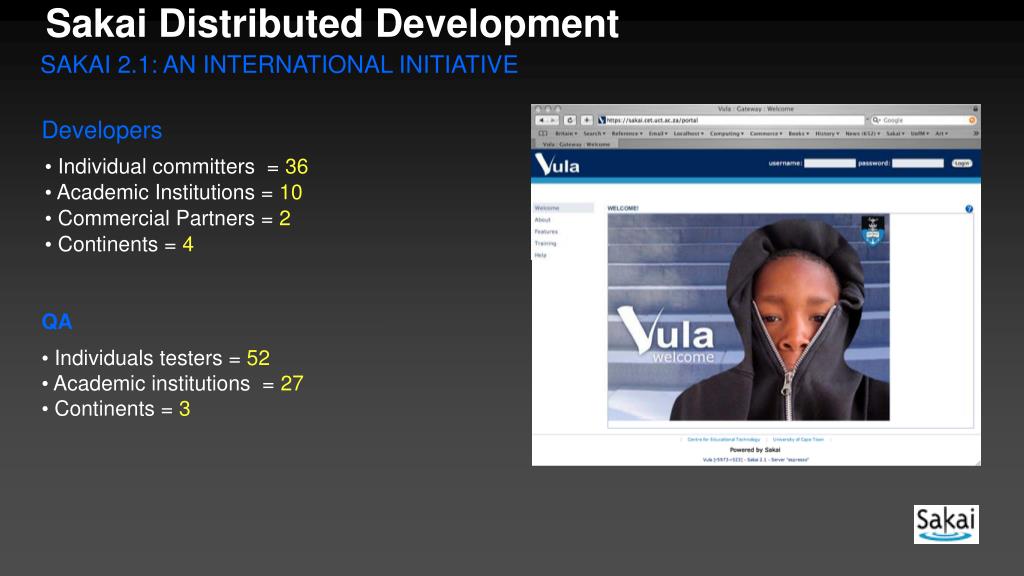The width and height of the screenshot is (1024, 576).
Task: Click the browser forward arrow
Action: click(x=553, y=120)
